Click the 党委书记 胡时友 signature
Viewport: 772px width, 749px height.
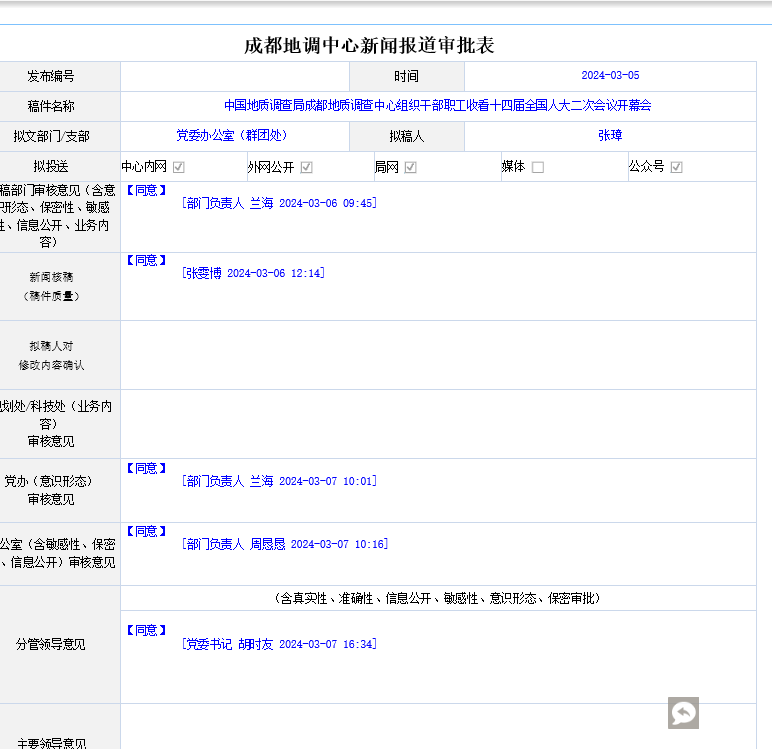point(279,644)
